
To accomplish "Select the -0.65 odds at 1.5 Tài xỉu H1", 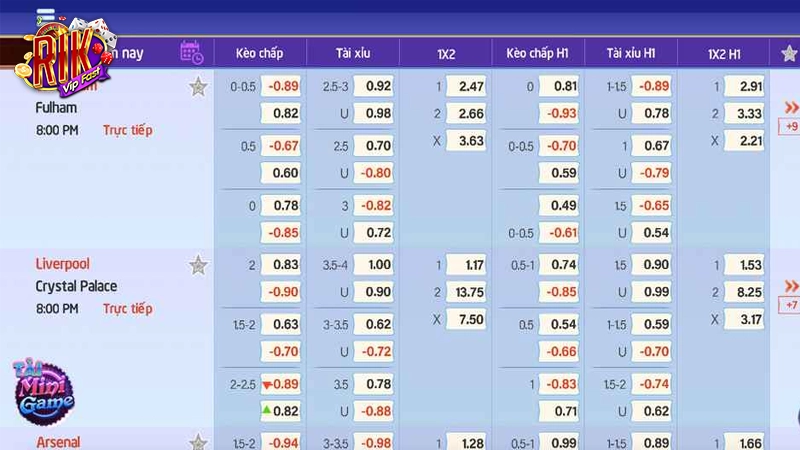I will pyautogui.click(x=652, y=205).
